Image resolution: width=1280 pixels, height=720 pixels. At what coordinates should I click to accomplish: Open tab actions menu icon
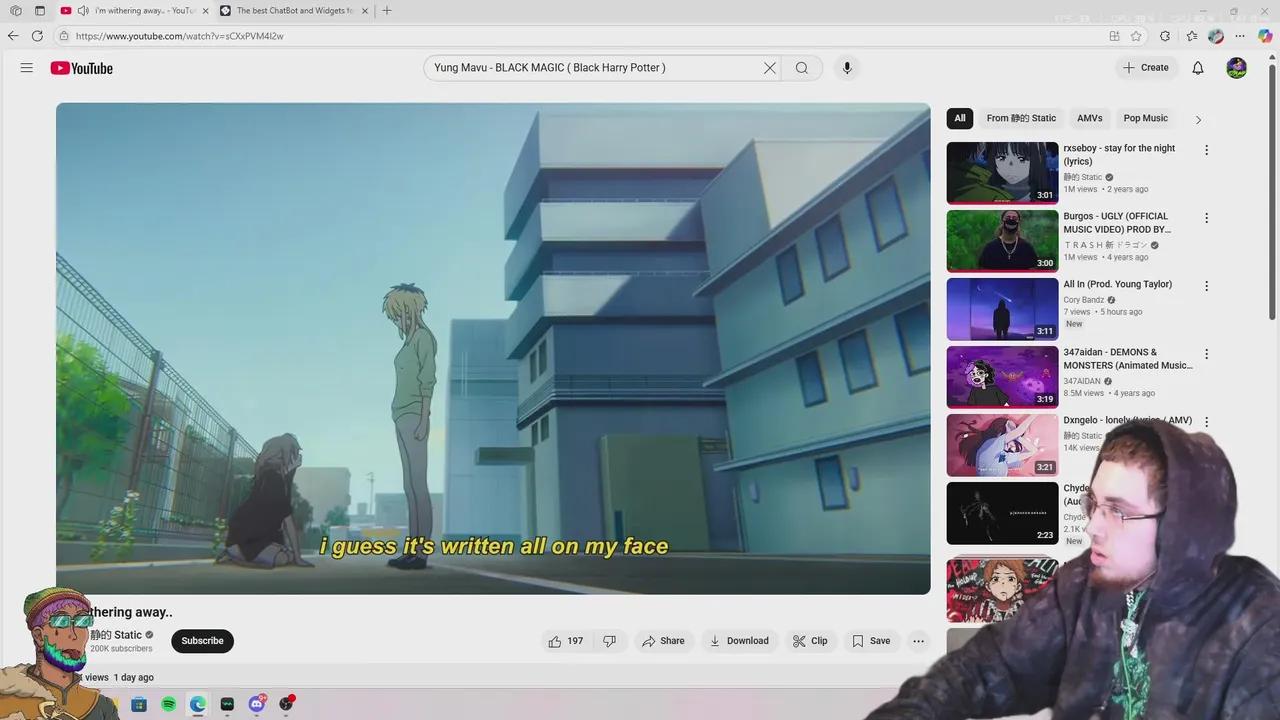[x=40, y=11]
